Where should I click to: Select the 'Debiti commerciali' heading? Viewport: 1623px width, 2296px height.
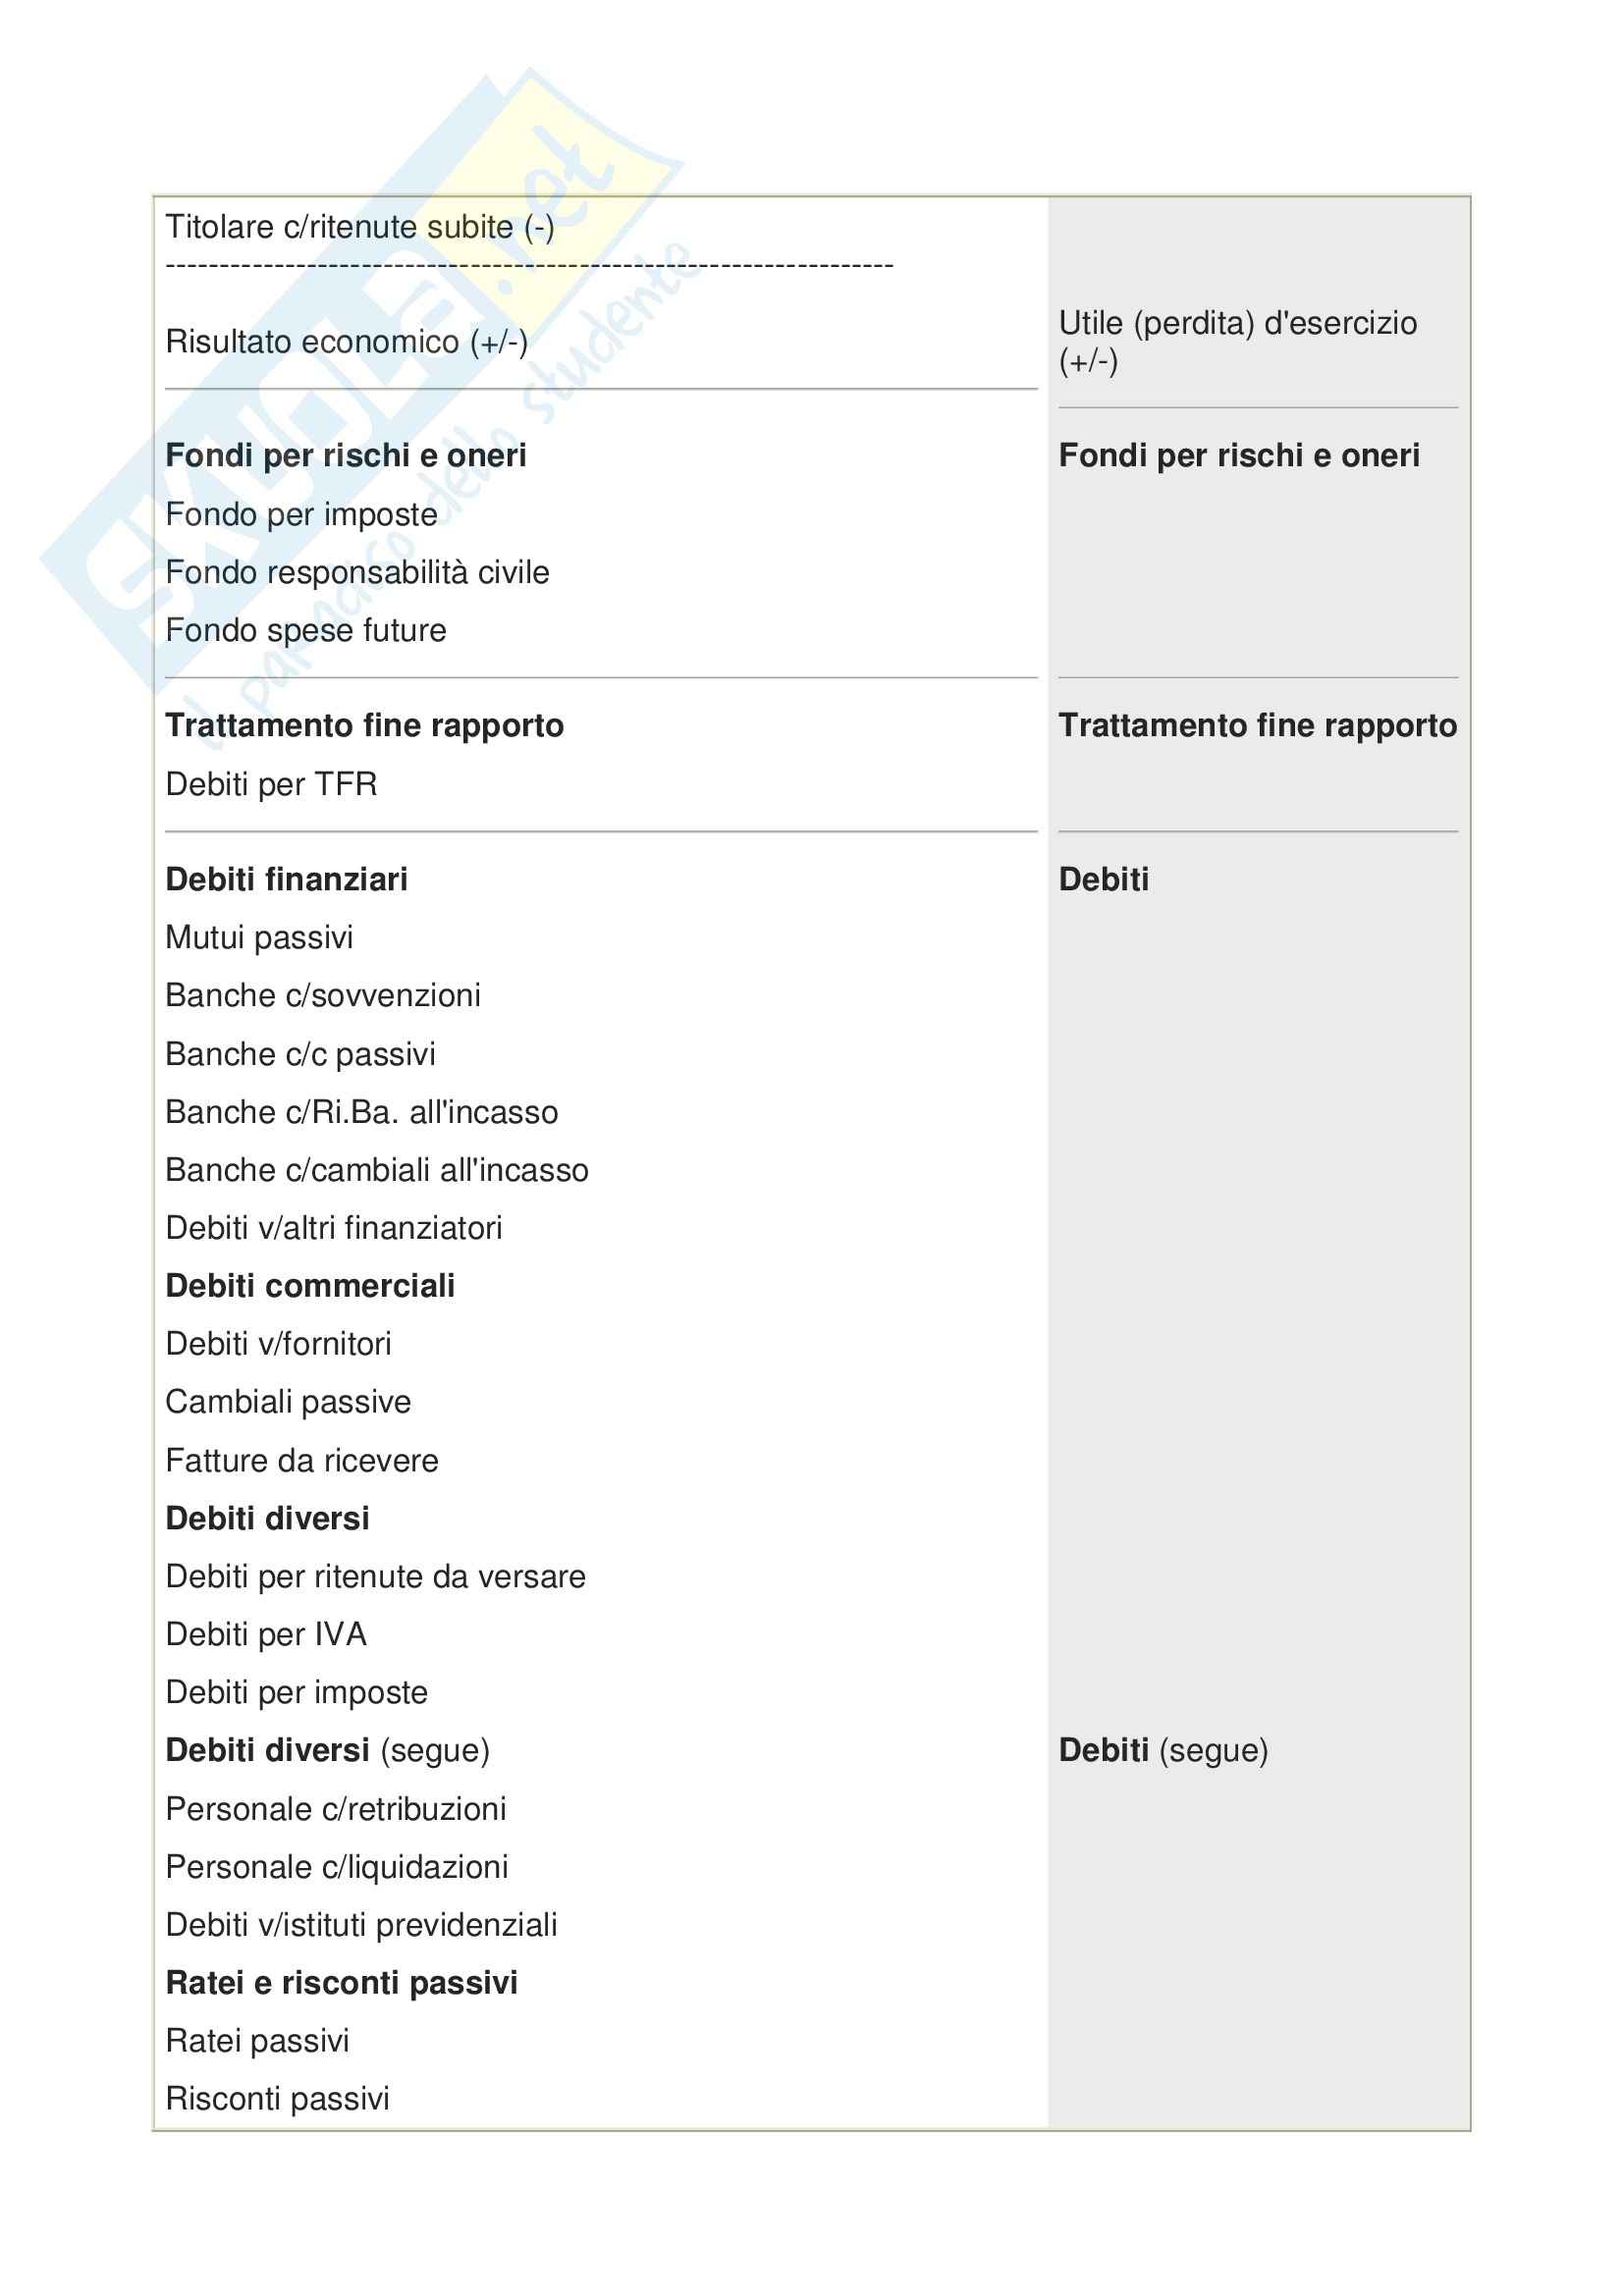310,1287
